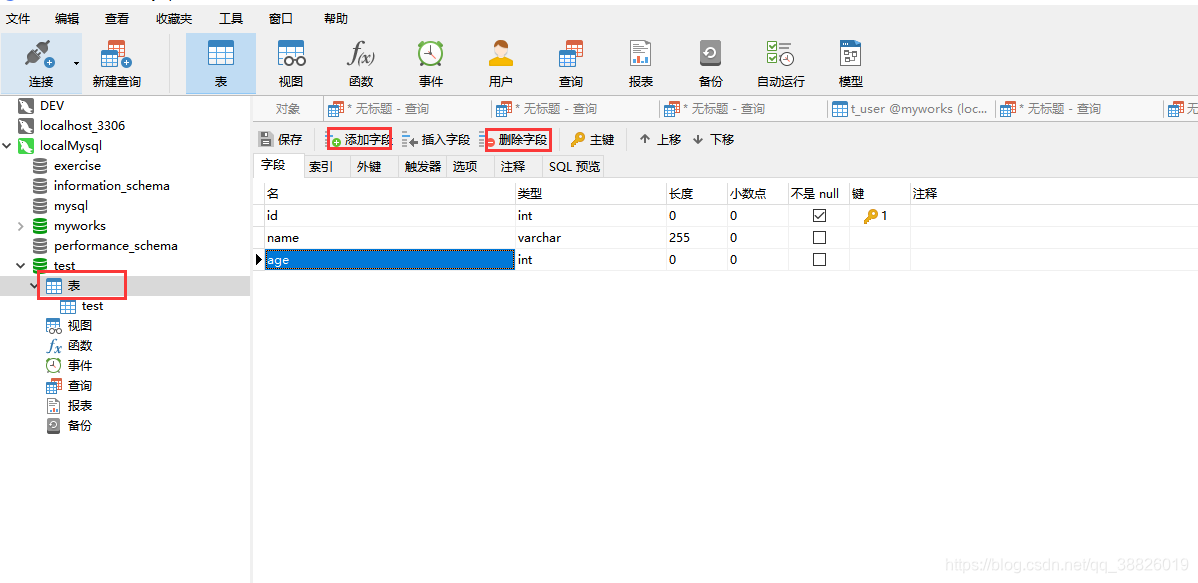The width and height of the screenshot is (1198, 583).
Task: Click the 255 length cell of name
Action: pyautogui.click(x=696, y=238)
